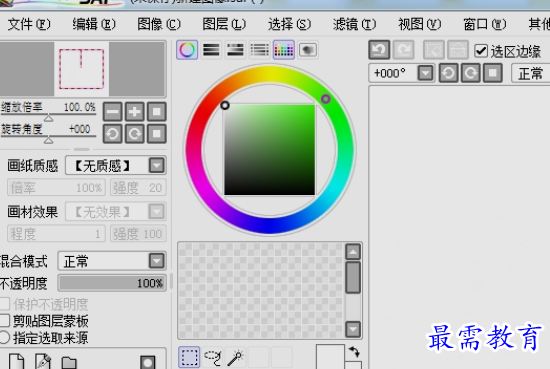550x369 pixels.
Task: Toggle the 选区边缘 checkbox
Action: pyautogui.click(x=481, y=51)
